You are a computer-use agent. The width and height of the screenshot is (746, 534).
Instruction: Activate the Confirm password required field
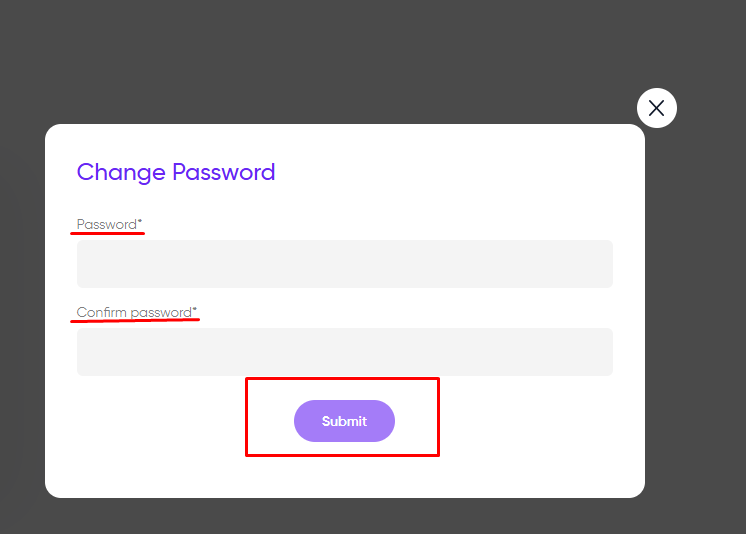pos(345,352)
